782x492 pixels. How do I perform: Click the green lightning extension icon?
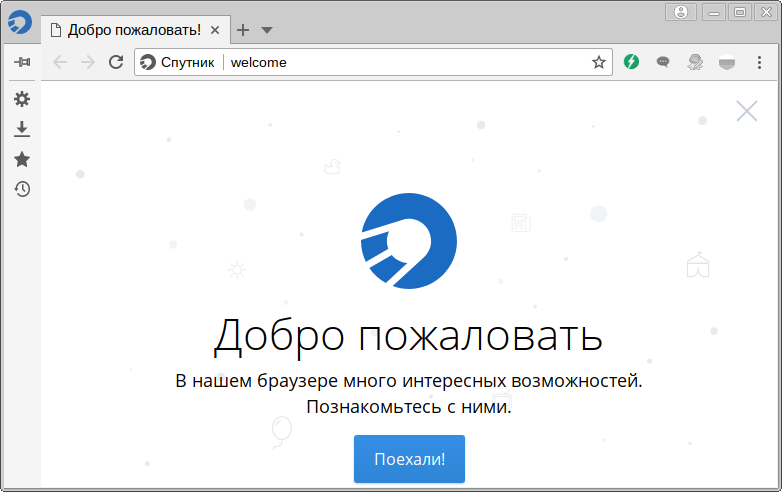pyautogui.click(x=631, y=62)
